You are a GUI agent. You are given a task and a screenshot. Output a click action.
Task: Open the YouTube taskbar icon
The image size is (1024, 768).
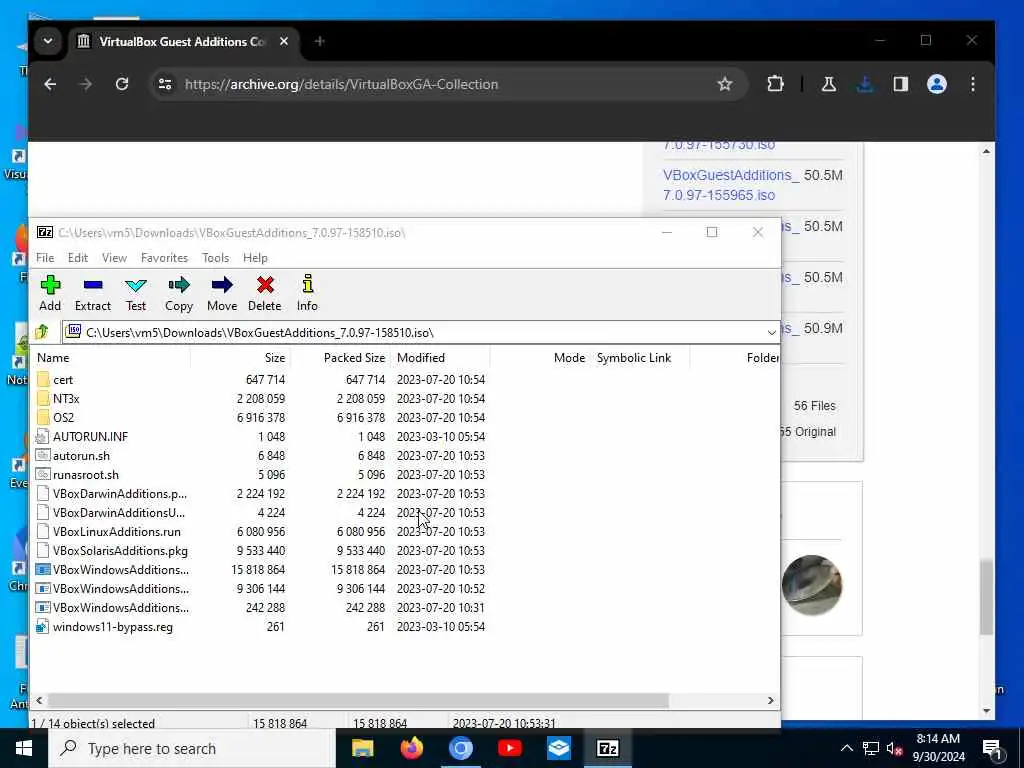coord(509,748)
